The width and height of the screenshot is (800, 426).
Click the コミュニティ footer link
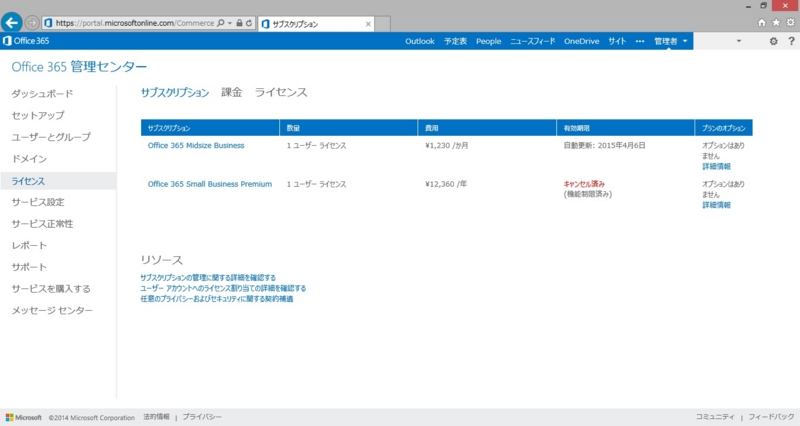tap(715, 417)
